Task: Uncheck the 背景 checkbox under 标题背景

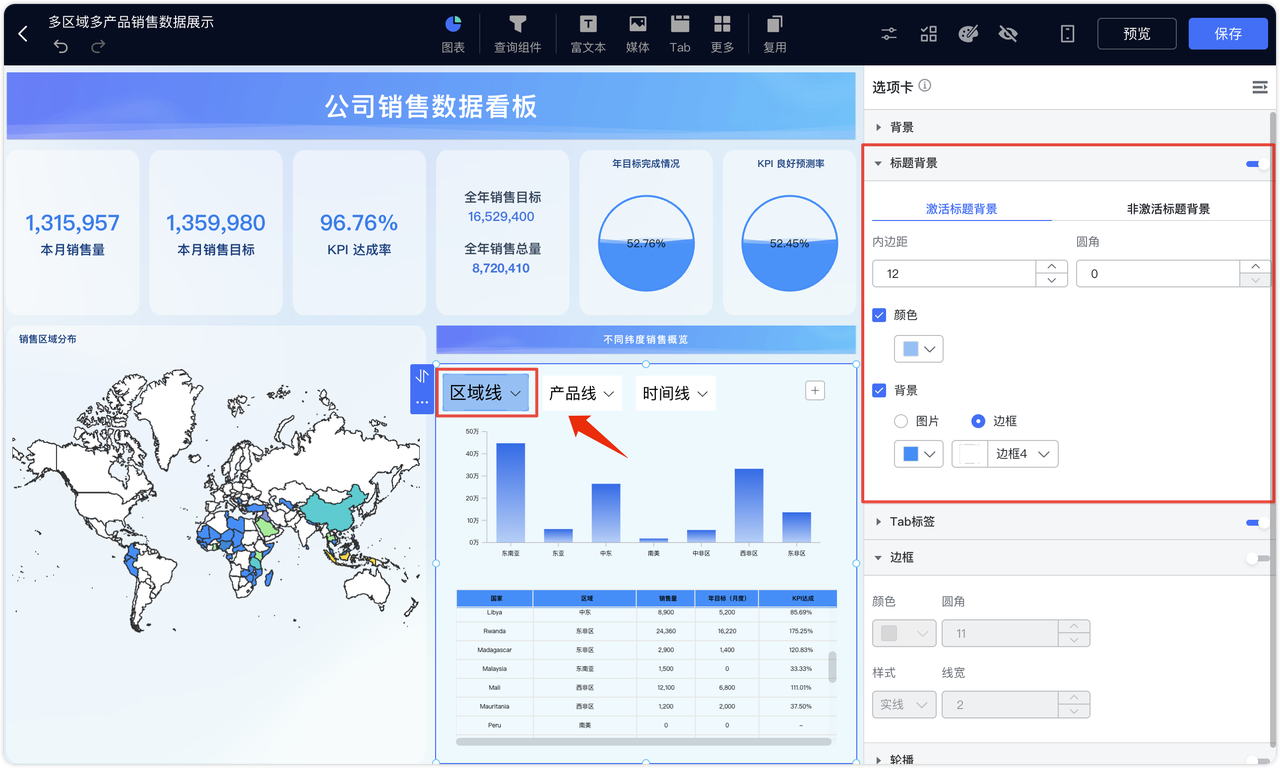Action: point(880,391)
